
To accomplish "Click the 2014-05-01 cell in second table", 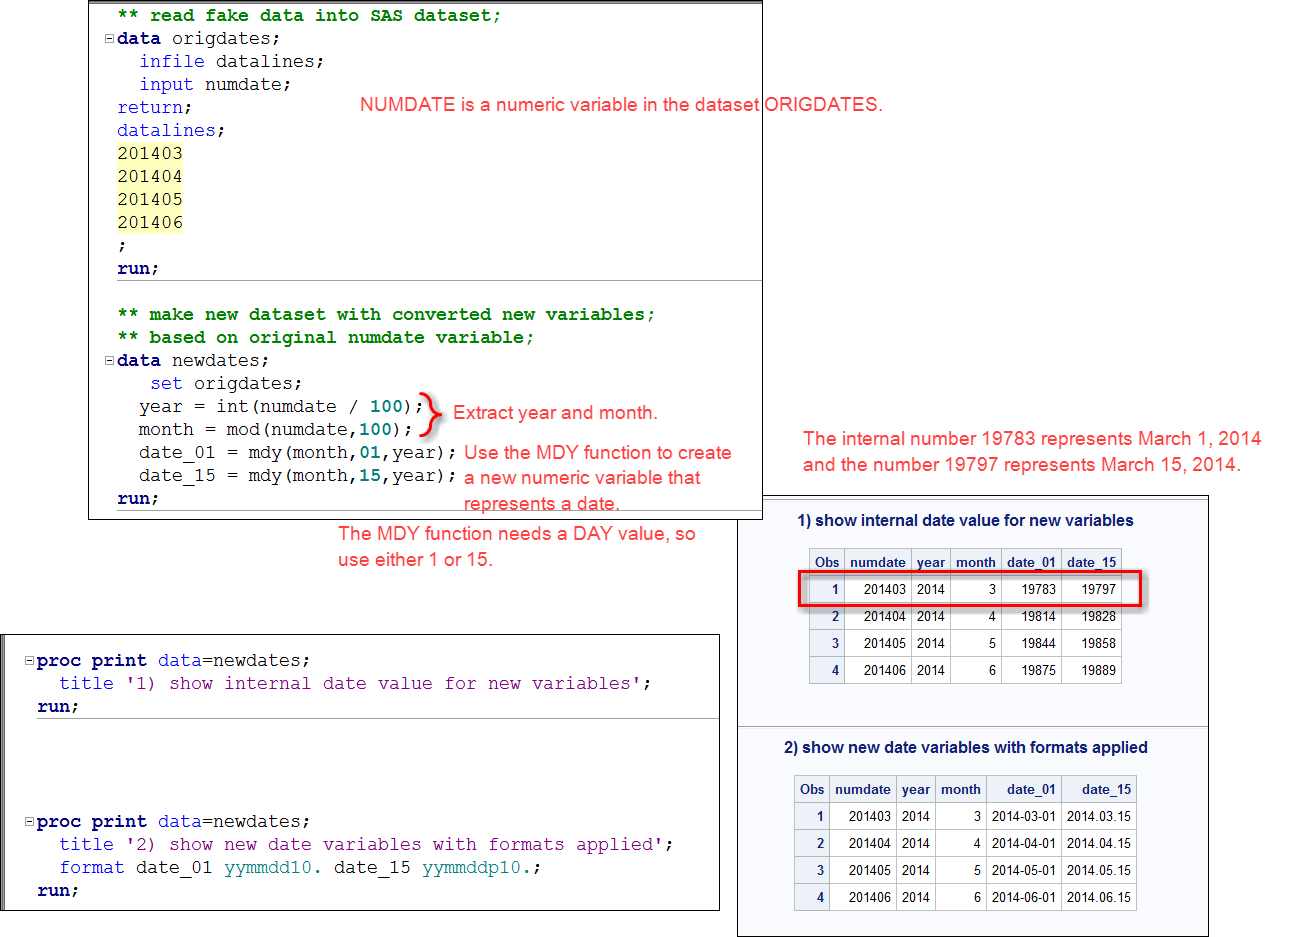I will 1023,871.
